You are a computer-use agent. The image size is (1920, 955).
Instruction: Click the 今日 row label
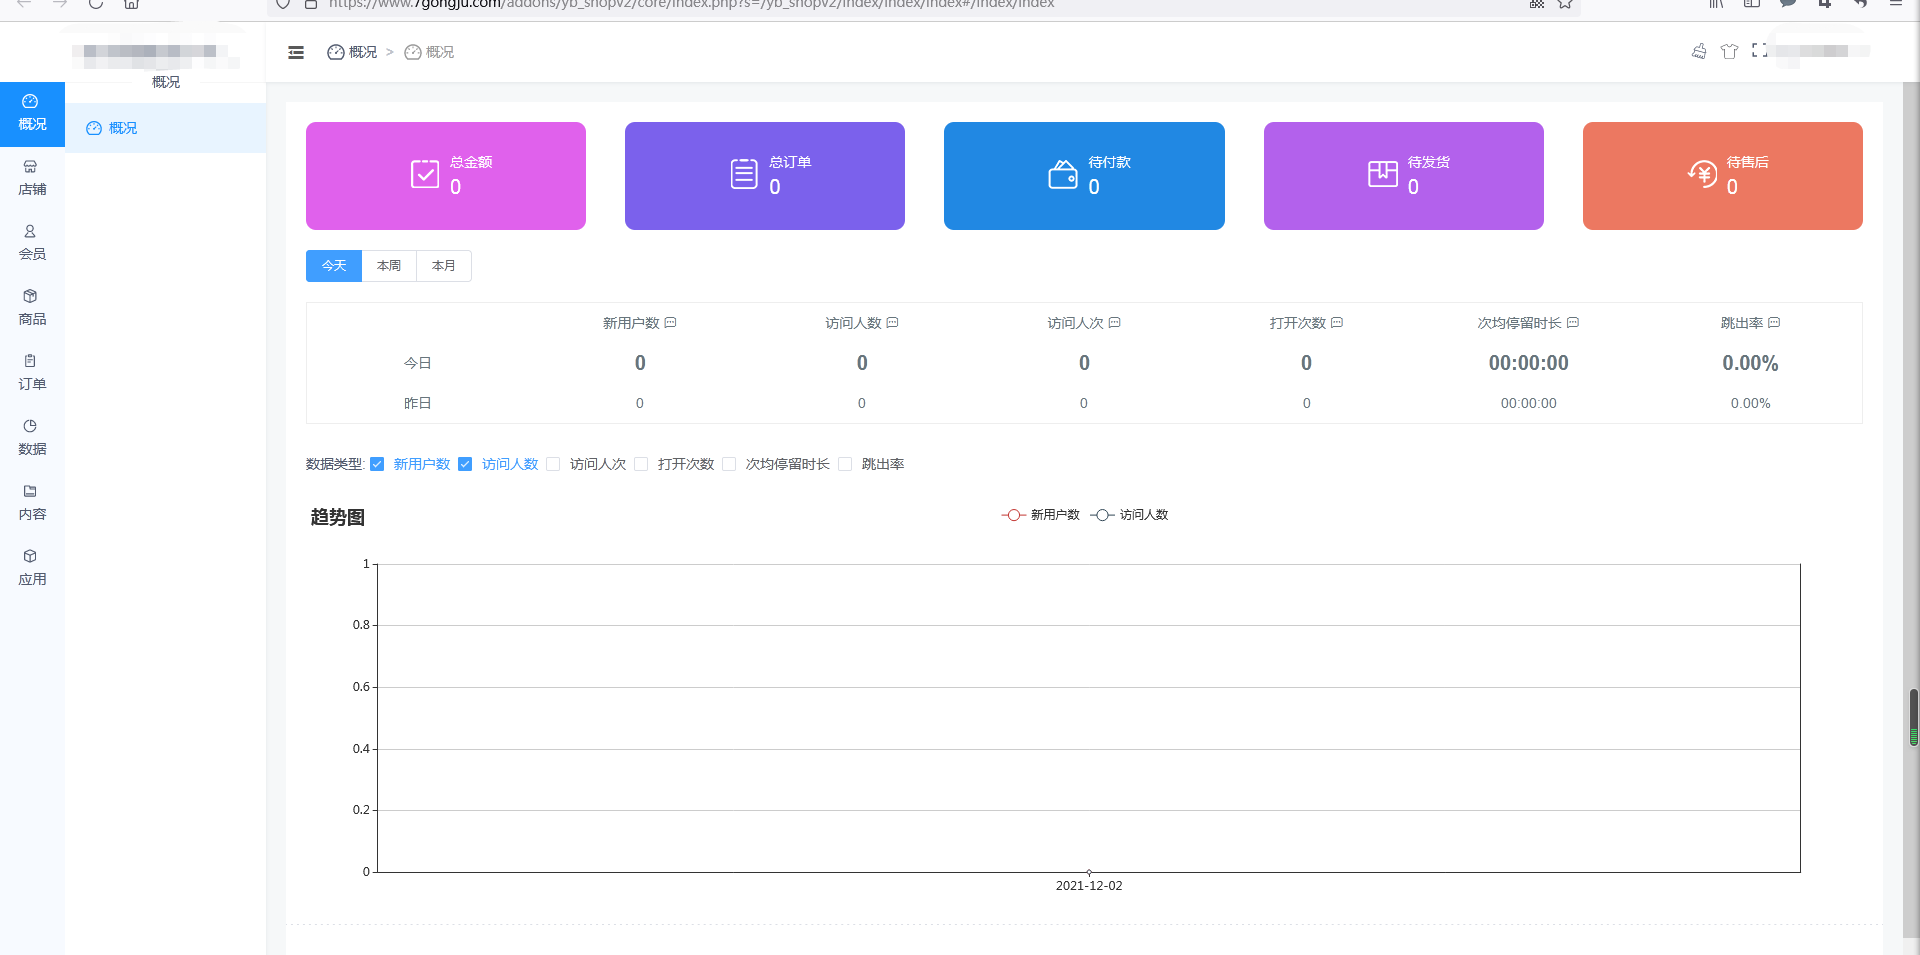click(x=417, y=363)
